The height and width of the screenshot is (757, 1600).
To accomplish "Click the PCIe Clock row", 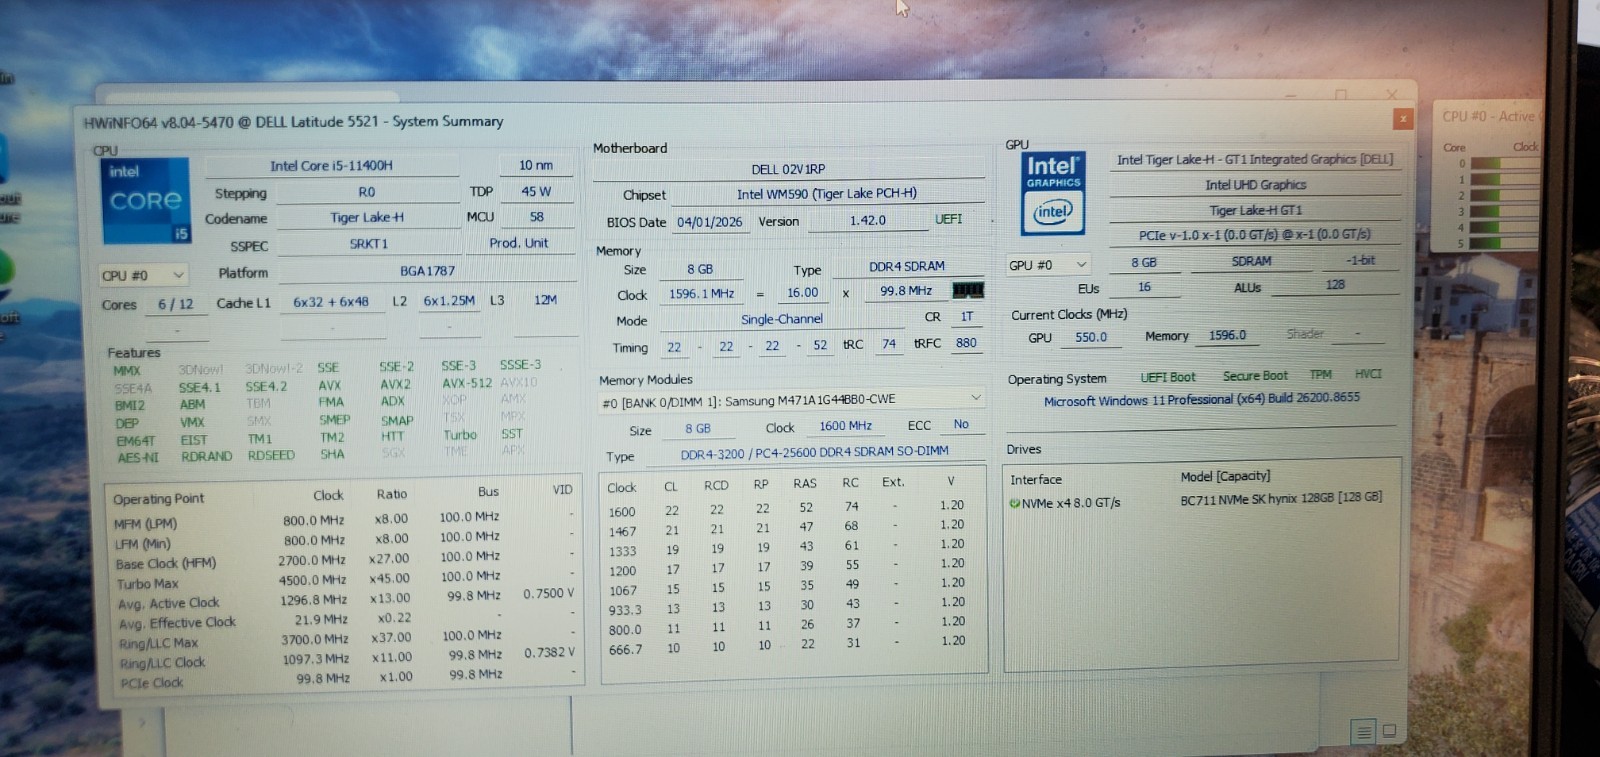I will coord(344,680).
